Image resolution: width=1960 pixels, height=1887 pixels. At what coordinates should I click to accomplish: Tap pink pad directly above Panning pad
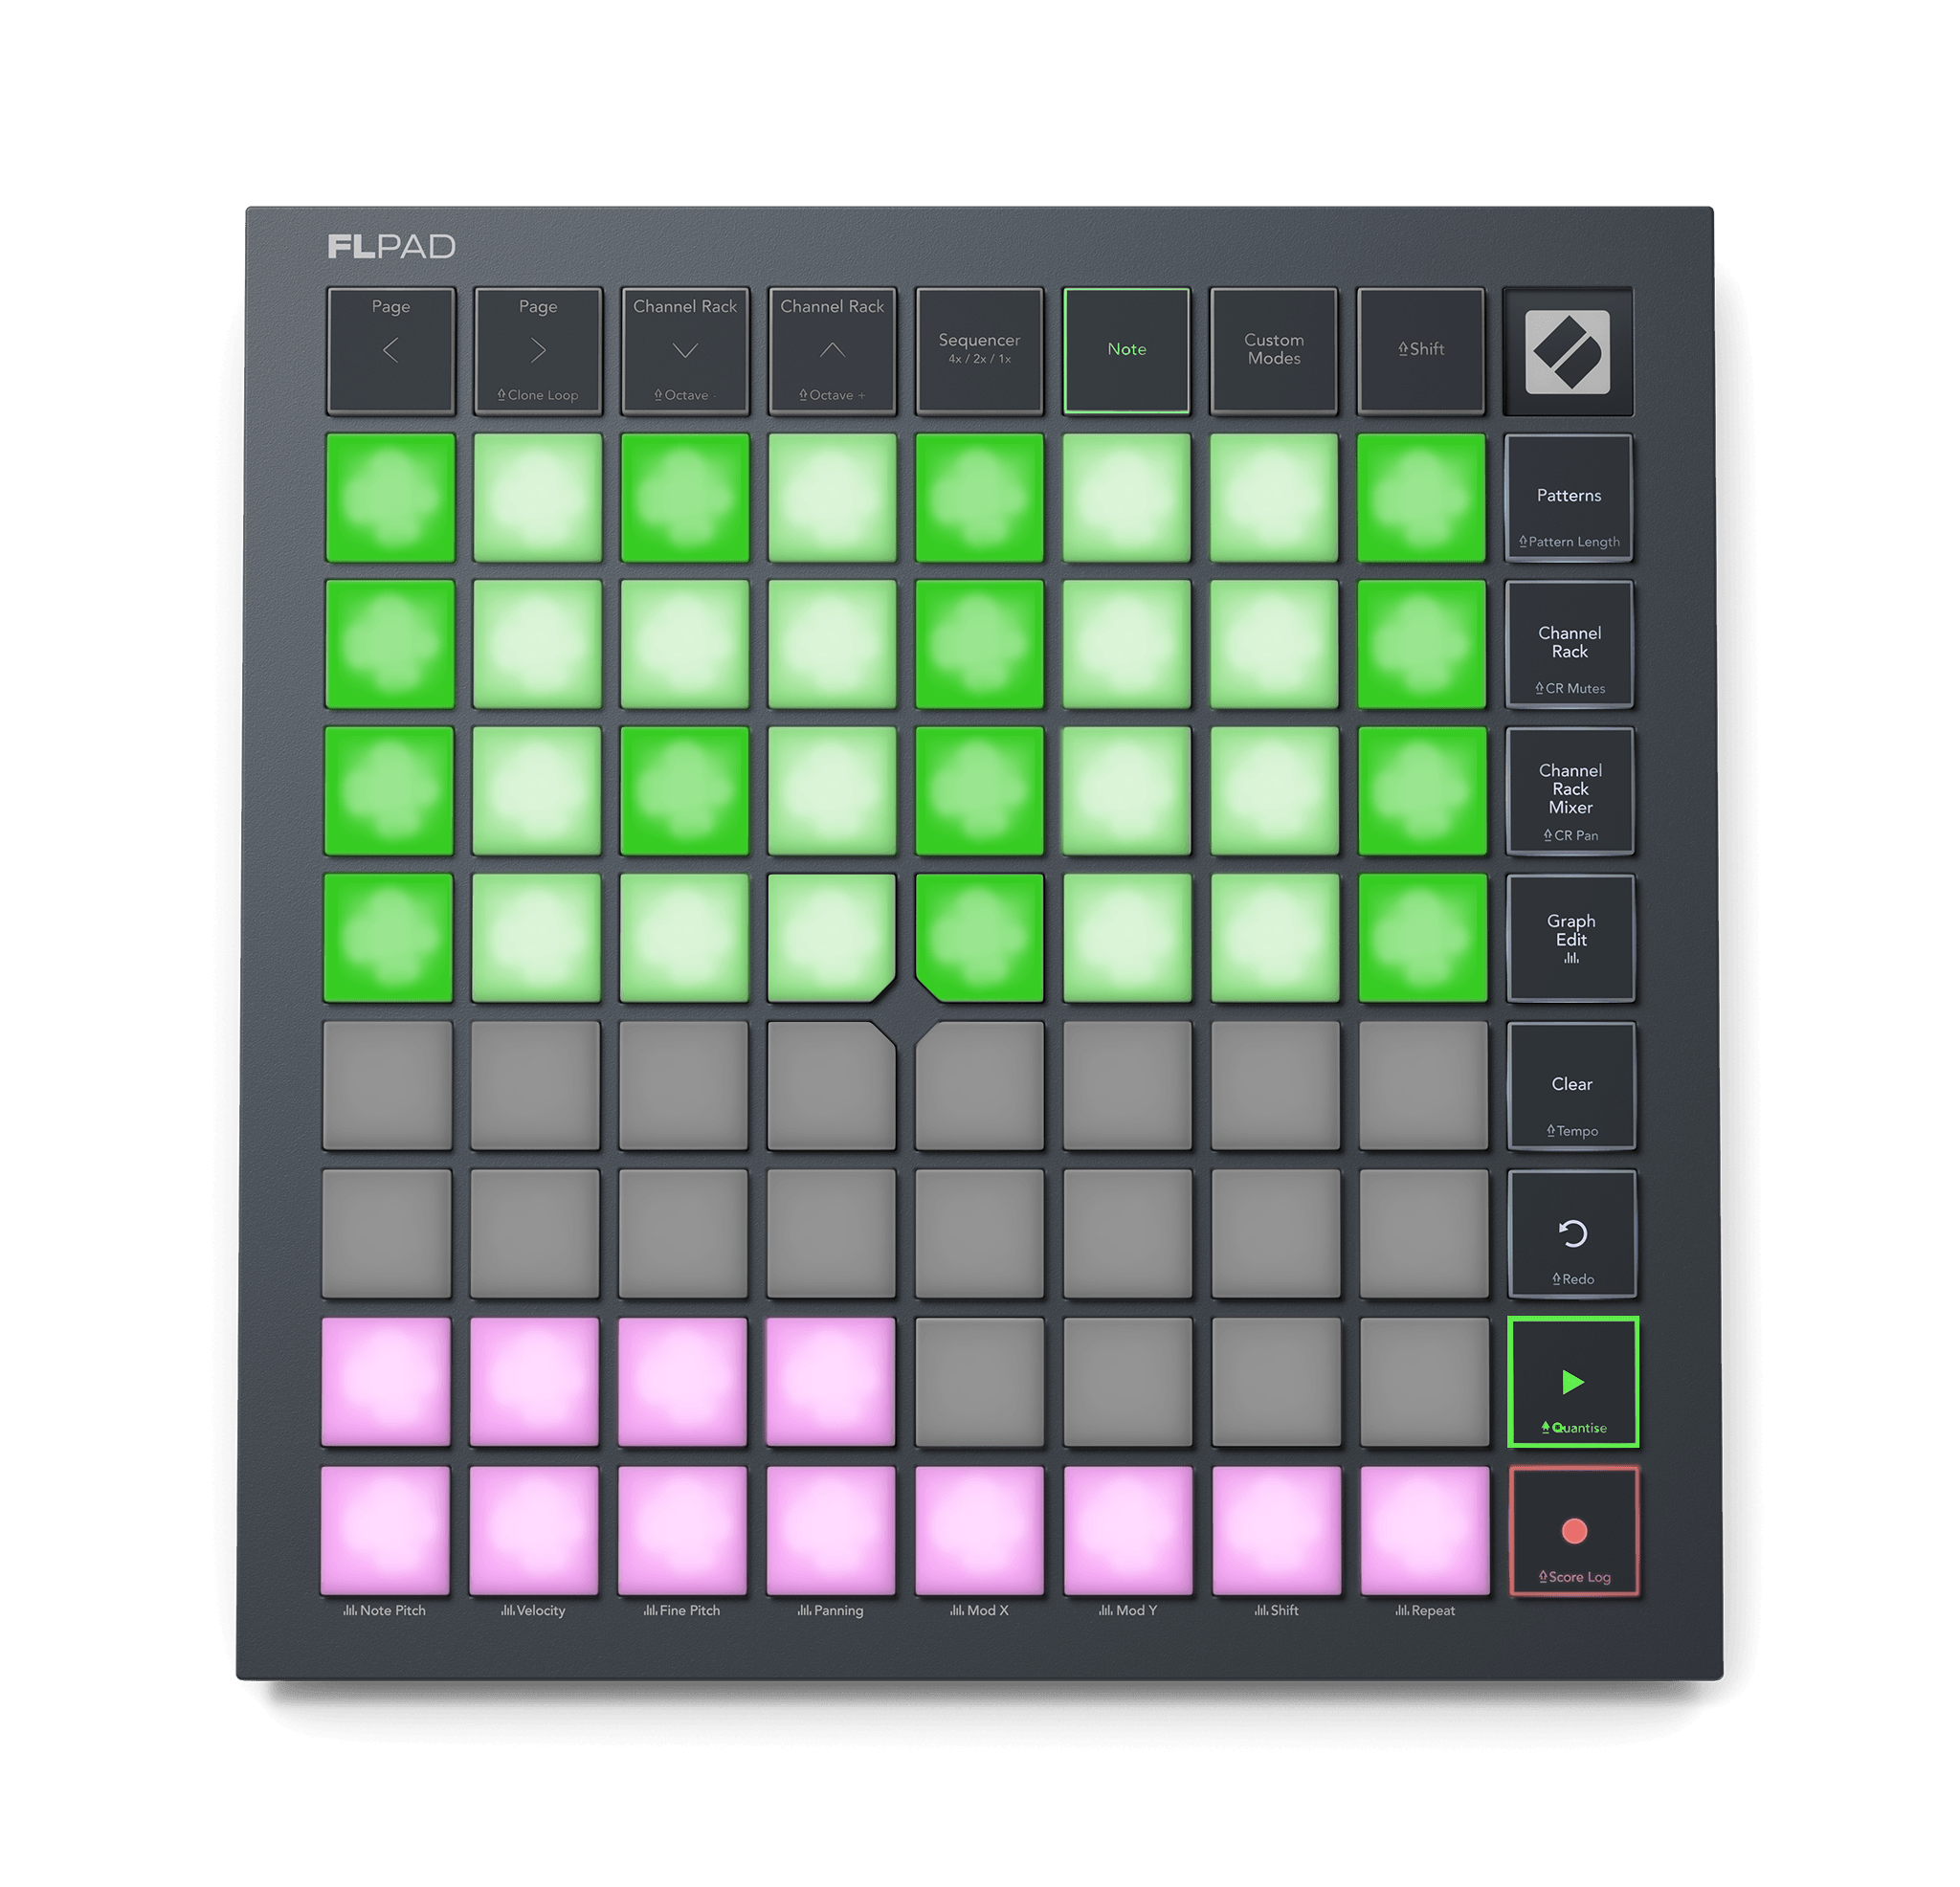pyautogui.click(x=831, y=1382)
